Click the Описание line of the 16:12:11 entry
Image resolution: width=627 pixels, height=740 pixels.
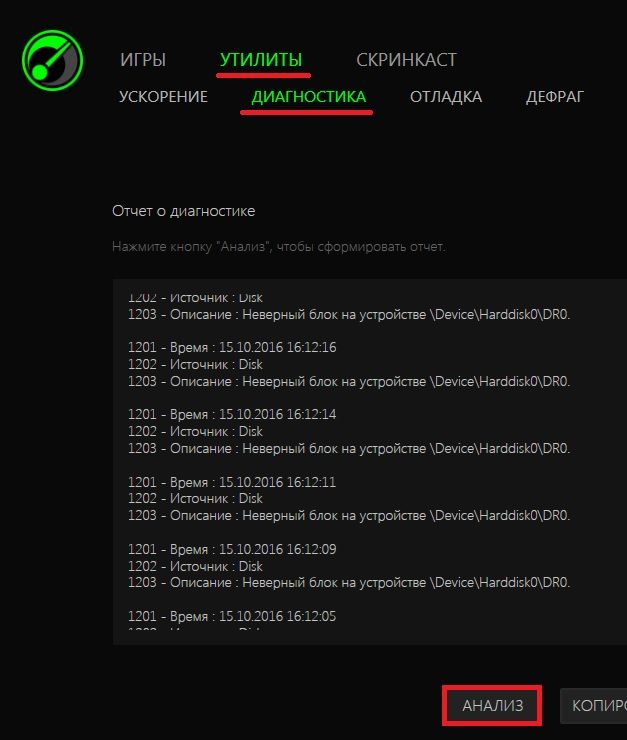point(349,515)
